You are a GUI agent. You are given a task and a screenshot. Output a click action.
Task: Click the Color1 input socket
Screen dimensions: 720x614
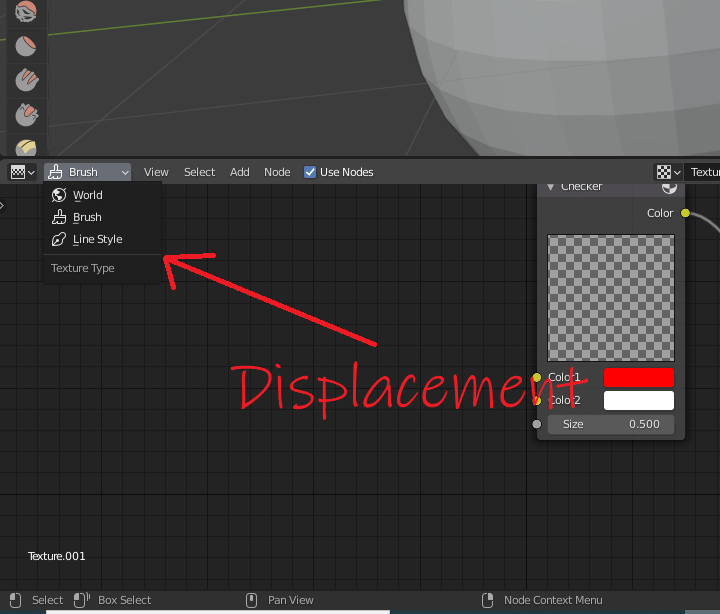(x=537, y=377)
